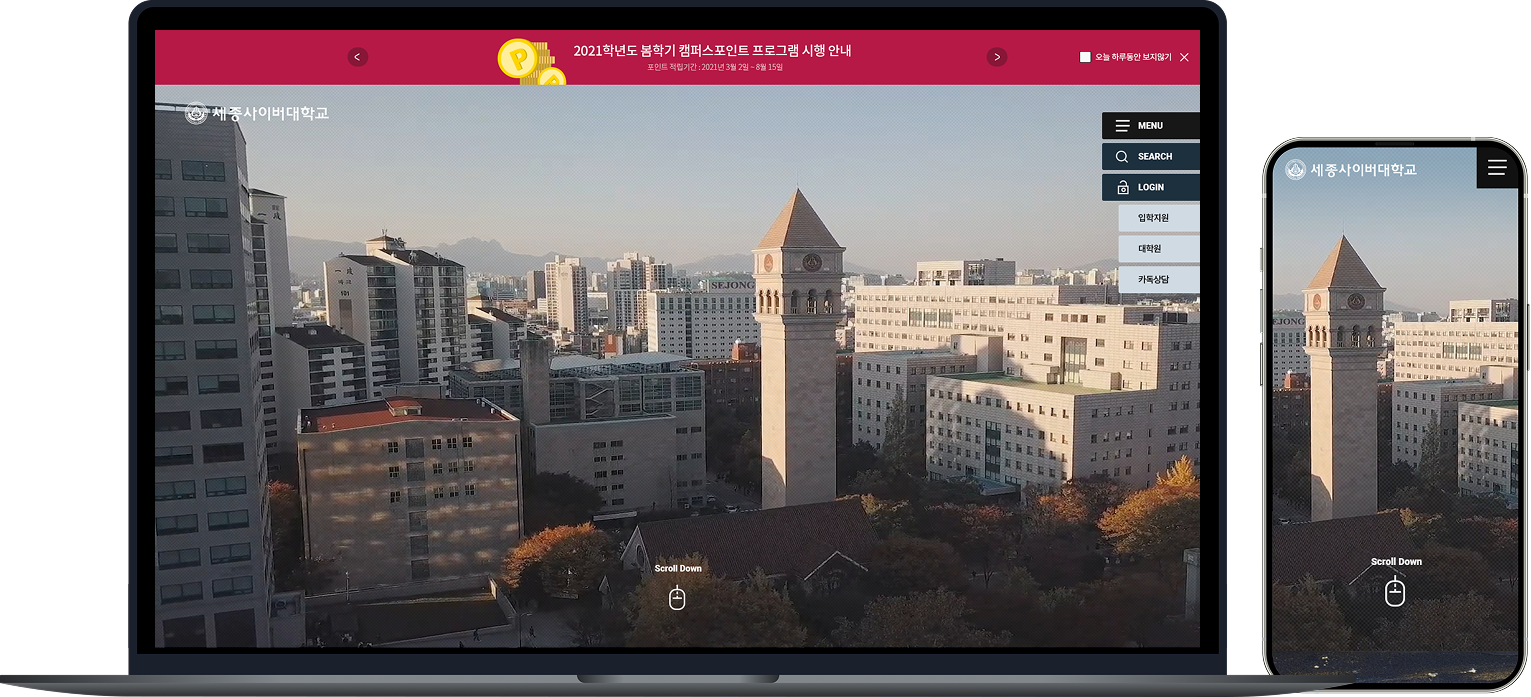Select the 입학지원 quick link
This screenshot has height=697, width=1531.
tap(1159, 218)
